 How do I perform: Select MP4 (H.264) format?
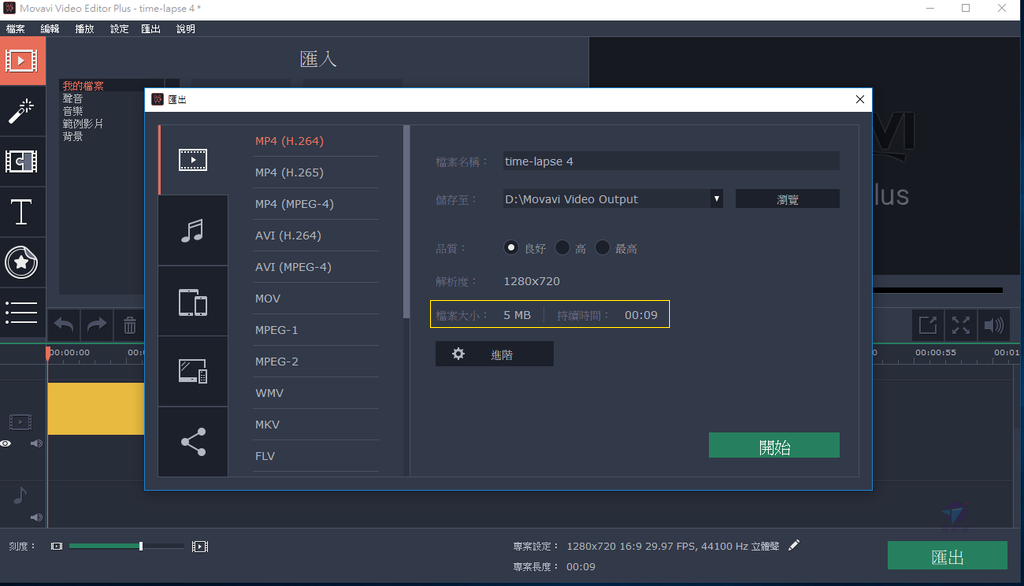click(x=289, y=141)
